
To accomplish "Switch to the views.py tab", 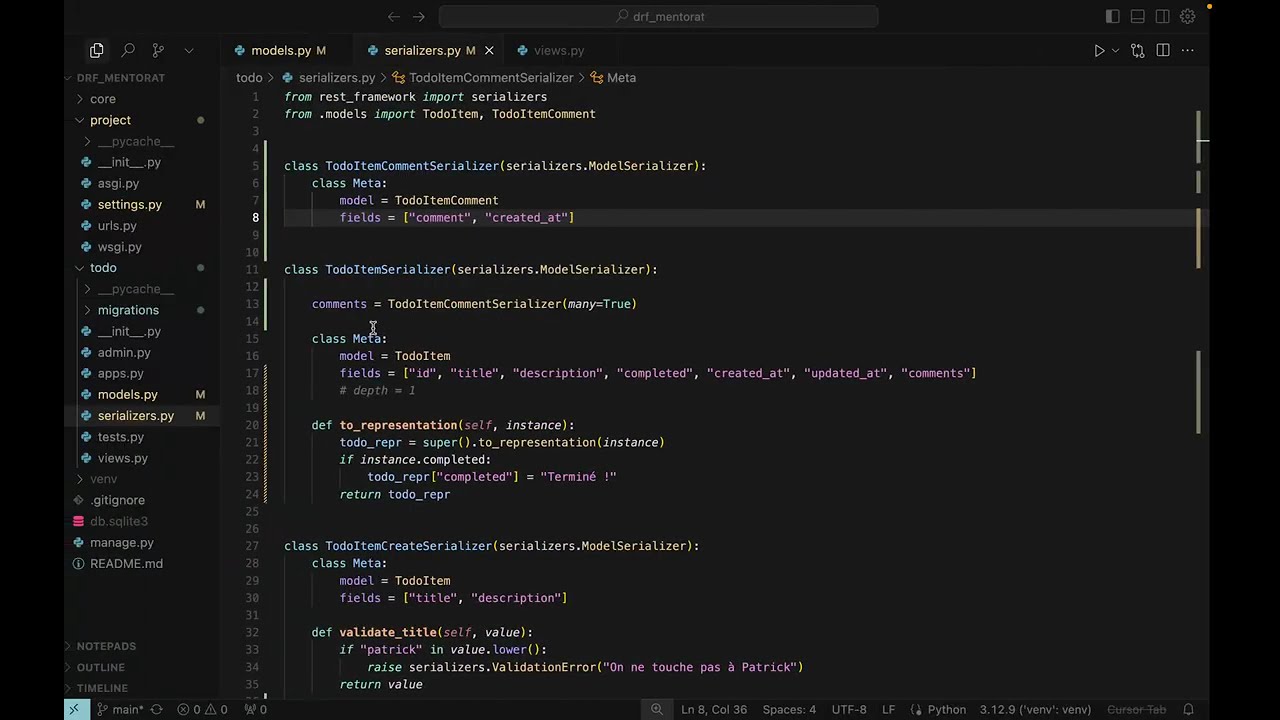I will [559, 50].
